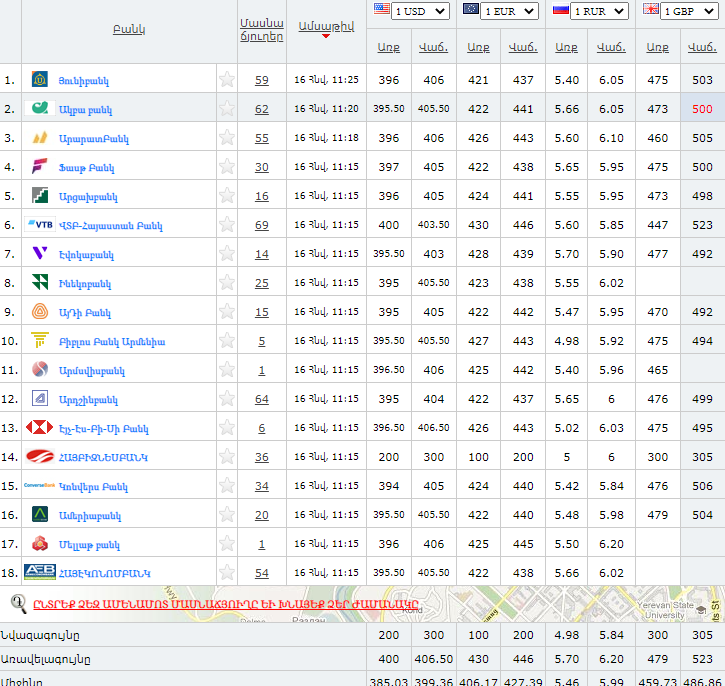The image size is (725, 686).
Task: Toggle favorite star for Ամերիաբանկ row
Action: pyautogui.click(x=227, y=514)
